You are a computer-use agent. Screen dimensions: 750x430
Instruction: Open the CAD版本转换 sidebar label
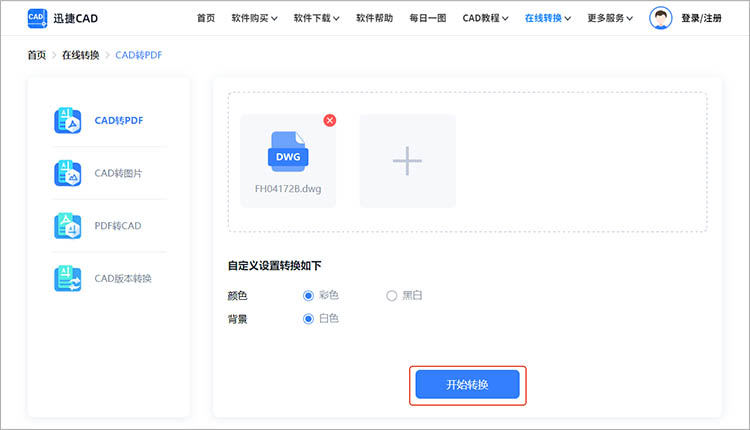(123, 278)
